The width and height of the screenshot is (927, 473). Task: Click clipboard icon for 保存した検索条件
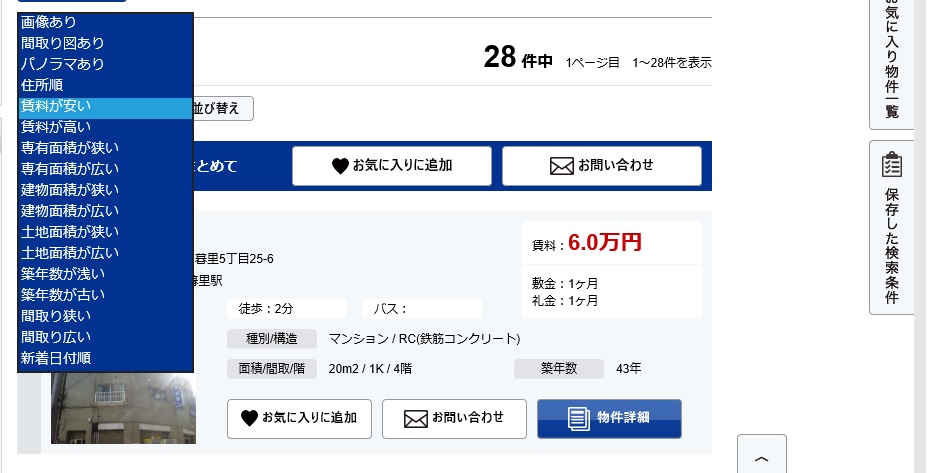click(892, 164)
